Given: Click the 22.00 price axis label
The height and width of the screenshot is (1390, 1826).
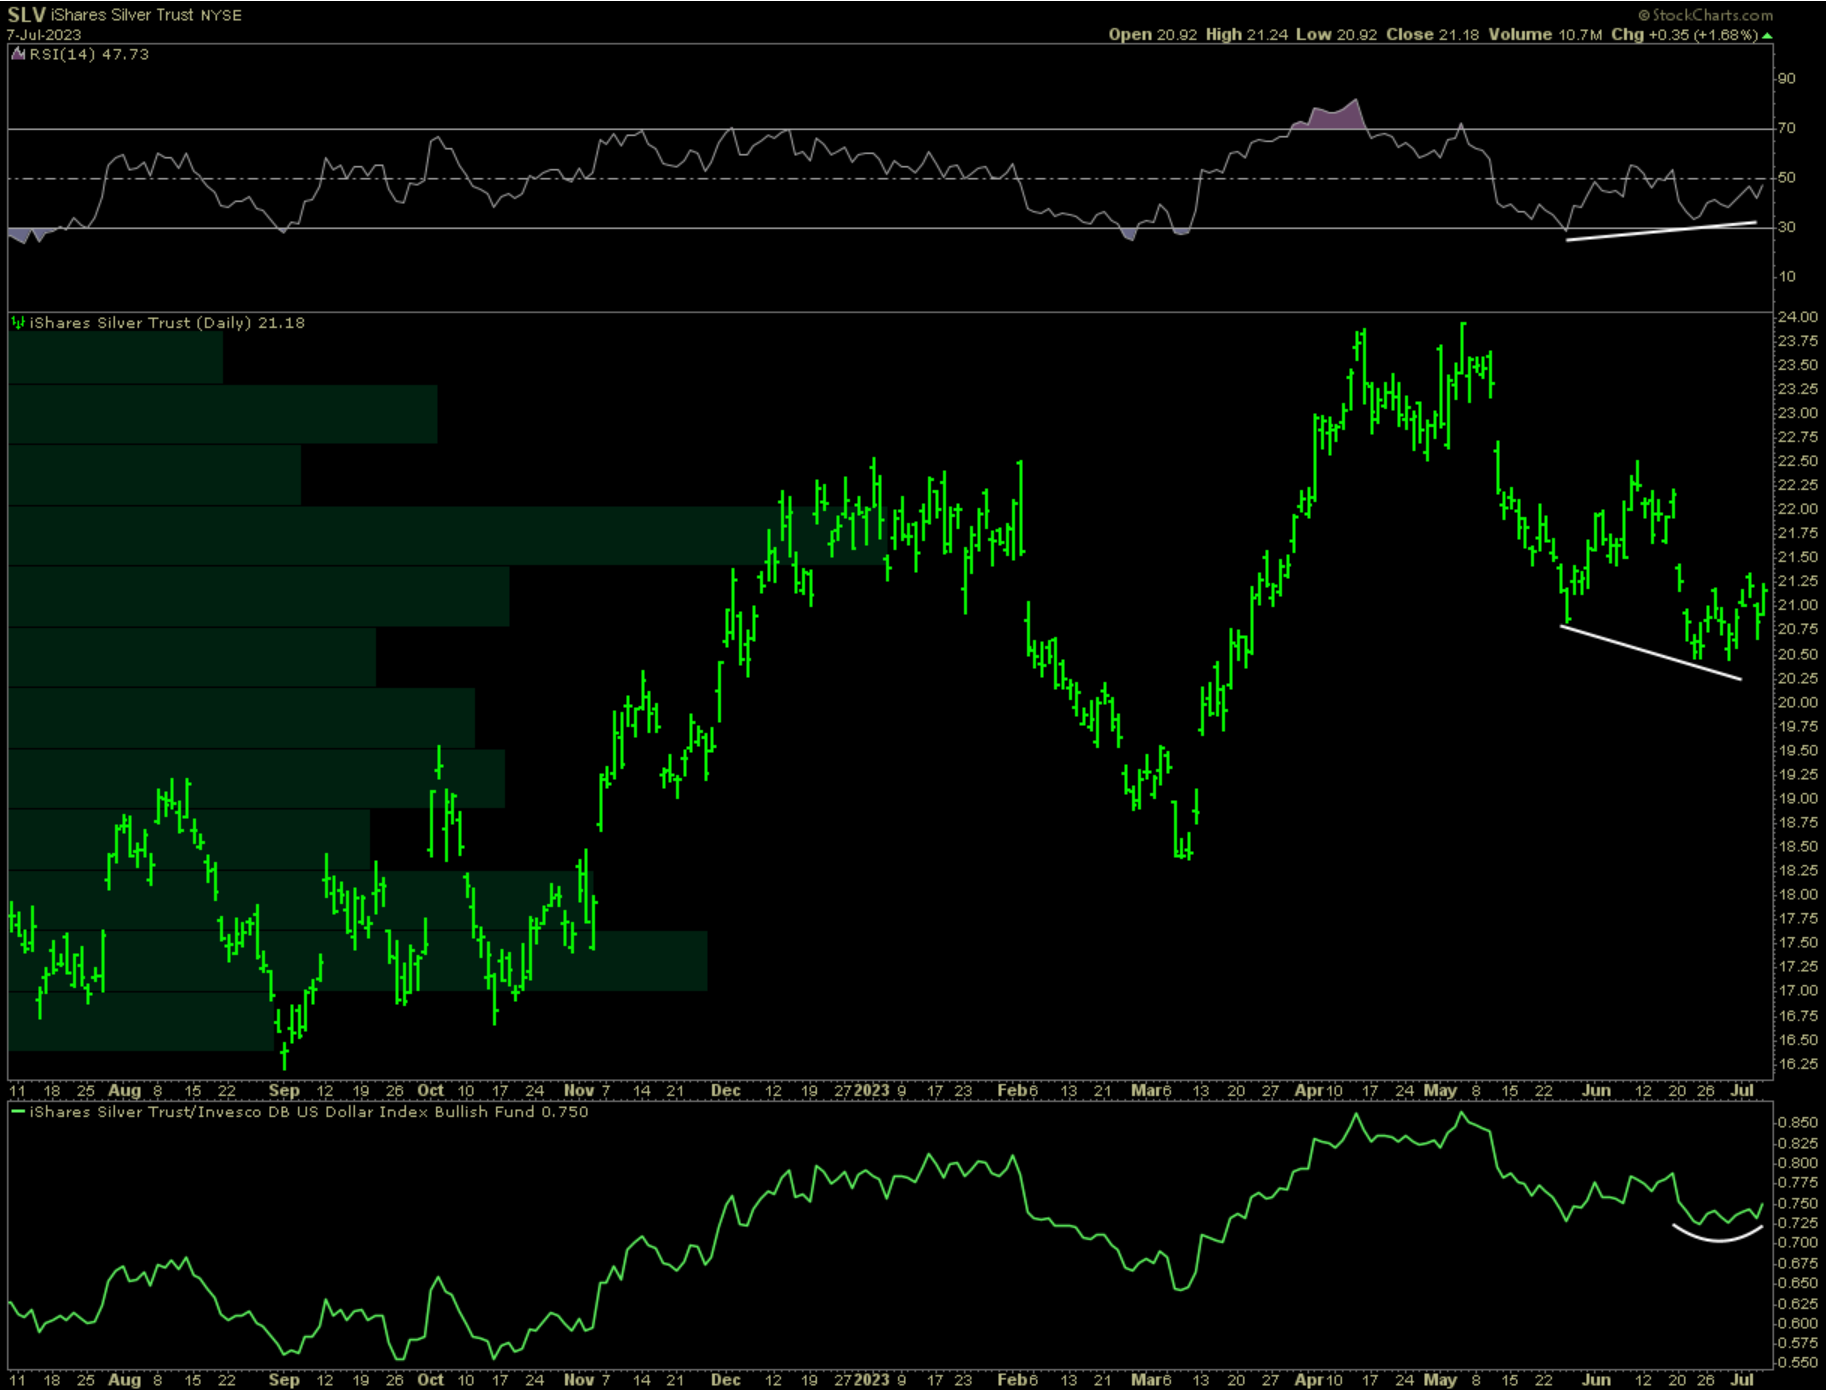Looking at the screenshot, I should pyautogui.click(x=1798, y=509).
